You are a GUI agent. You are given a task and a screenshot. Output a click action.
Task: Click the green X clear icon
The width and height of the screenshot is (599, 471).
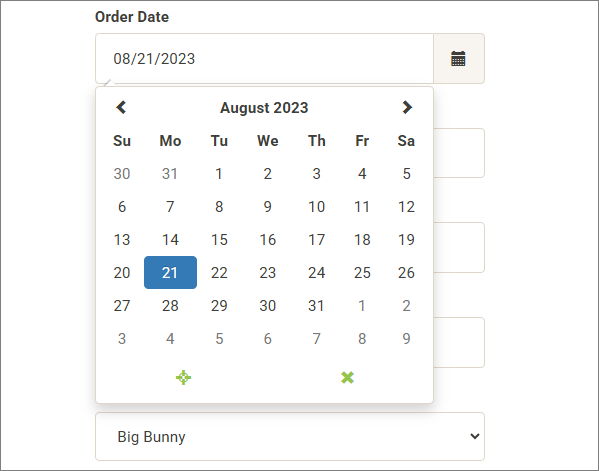(347, 377)
